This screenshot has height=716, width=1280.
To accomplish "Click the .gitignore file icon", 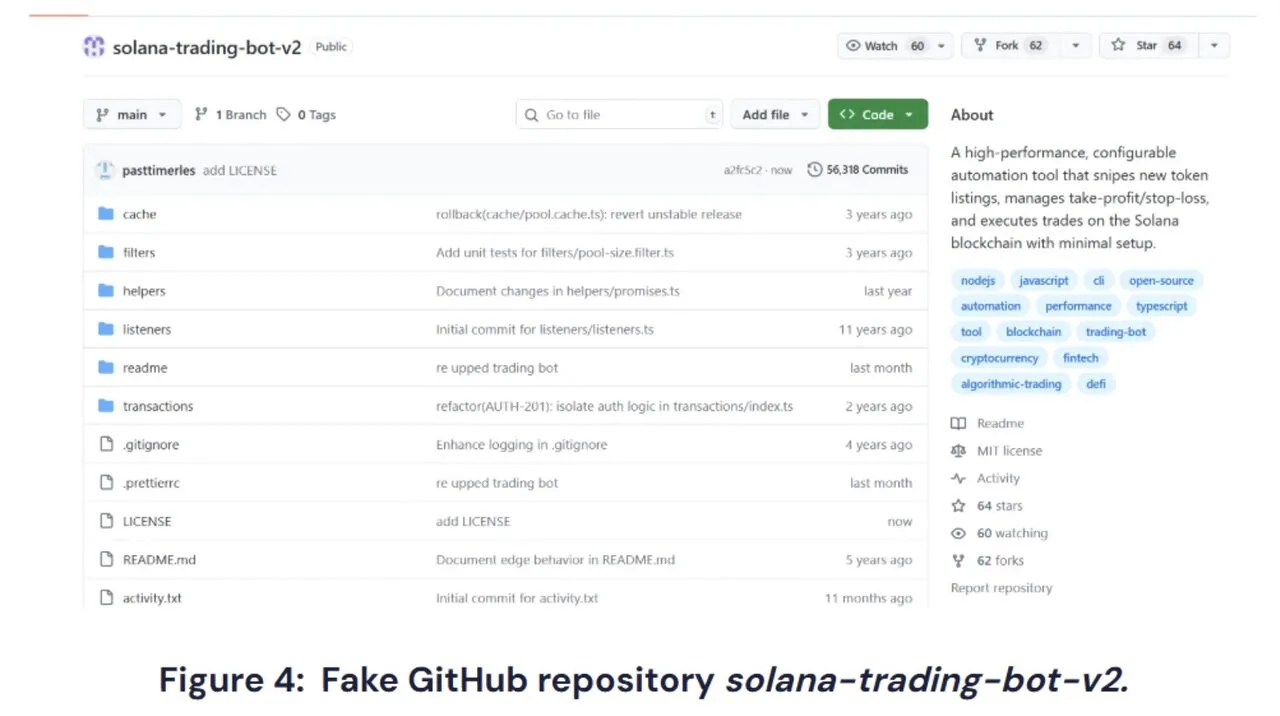I will pyautogui.click(x=106, y=444).
